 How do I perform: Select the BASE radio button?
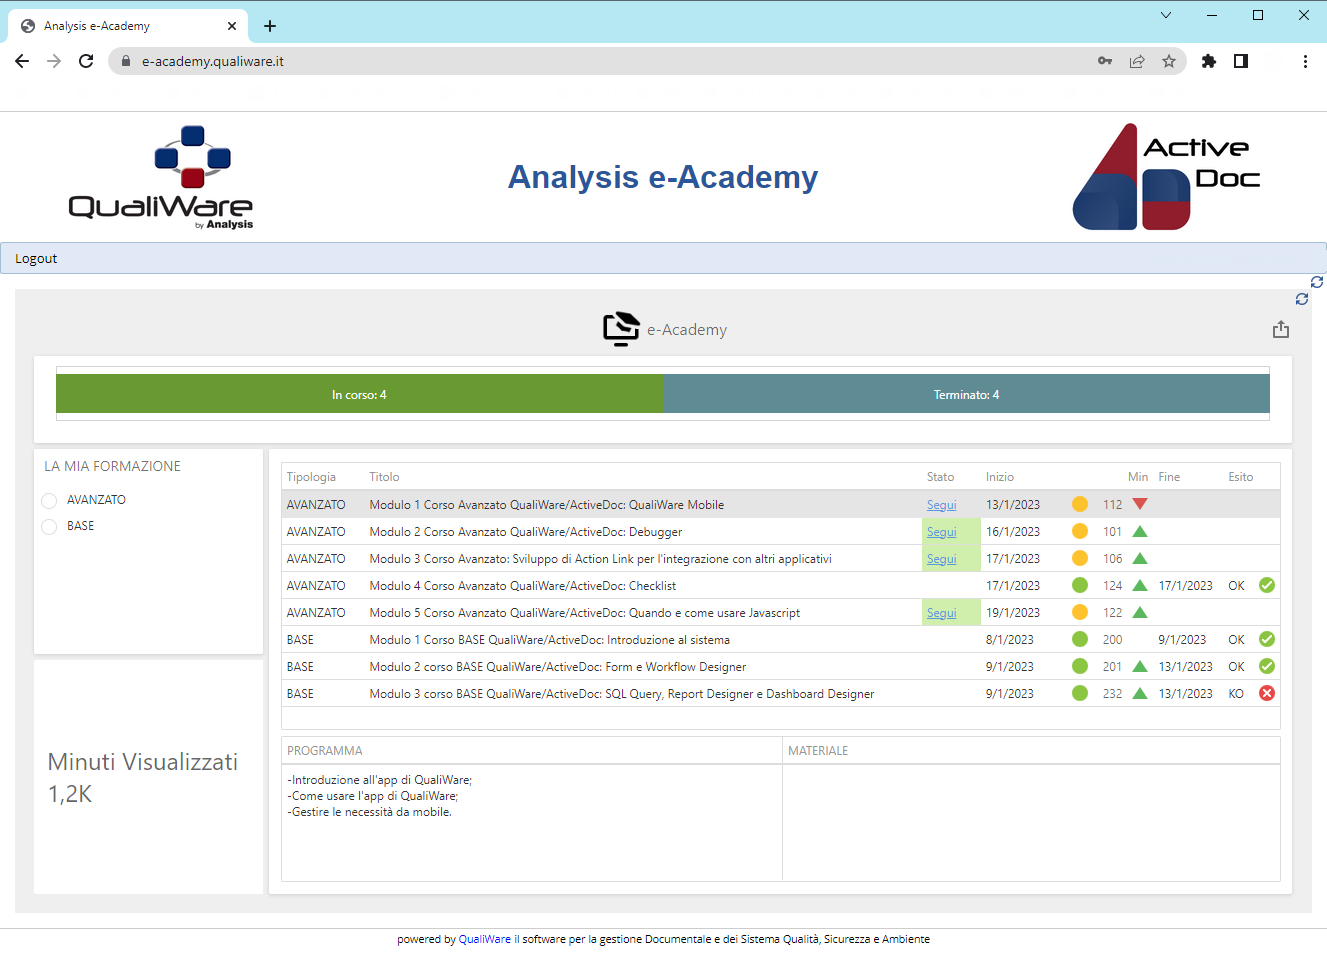point(49,526)
